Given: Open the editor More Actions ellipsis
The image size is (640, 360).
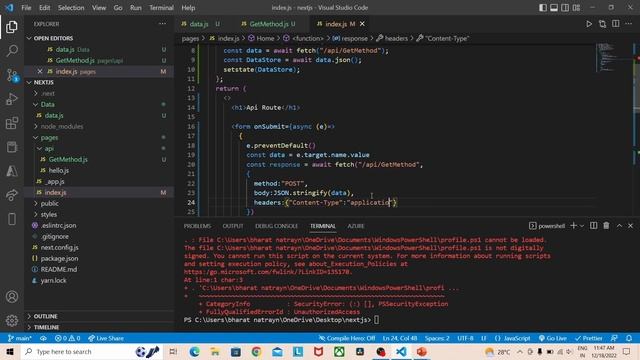Looking at the screenshot, I should [629, 24].
